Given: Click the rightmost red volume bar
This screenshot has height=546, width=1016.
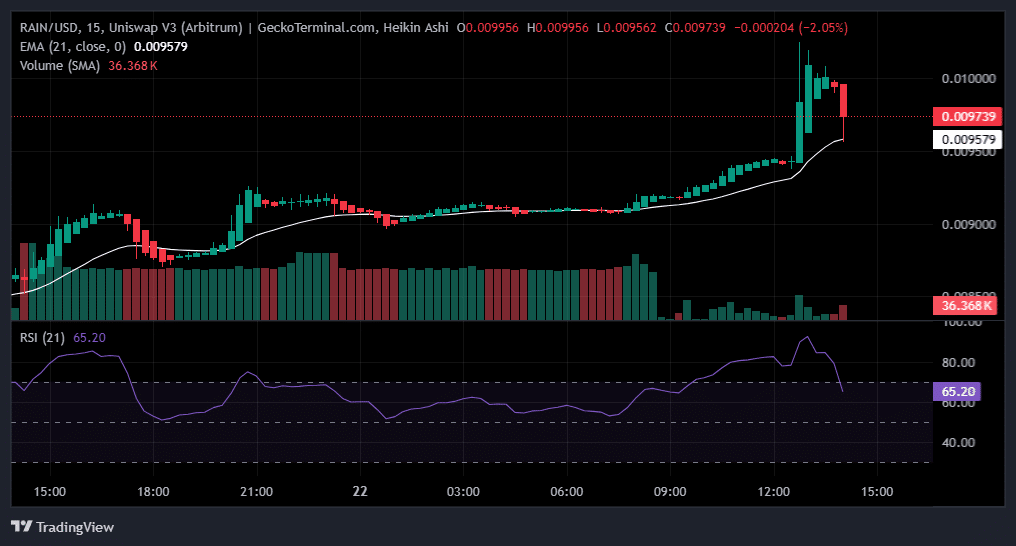Looking at the screenshot, I should click(843, 312).
